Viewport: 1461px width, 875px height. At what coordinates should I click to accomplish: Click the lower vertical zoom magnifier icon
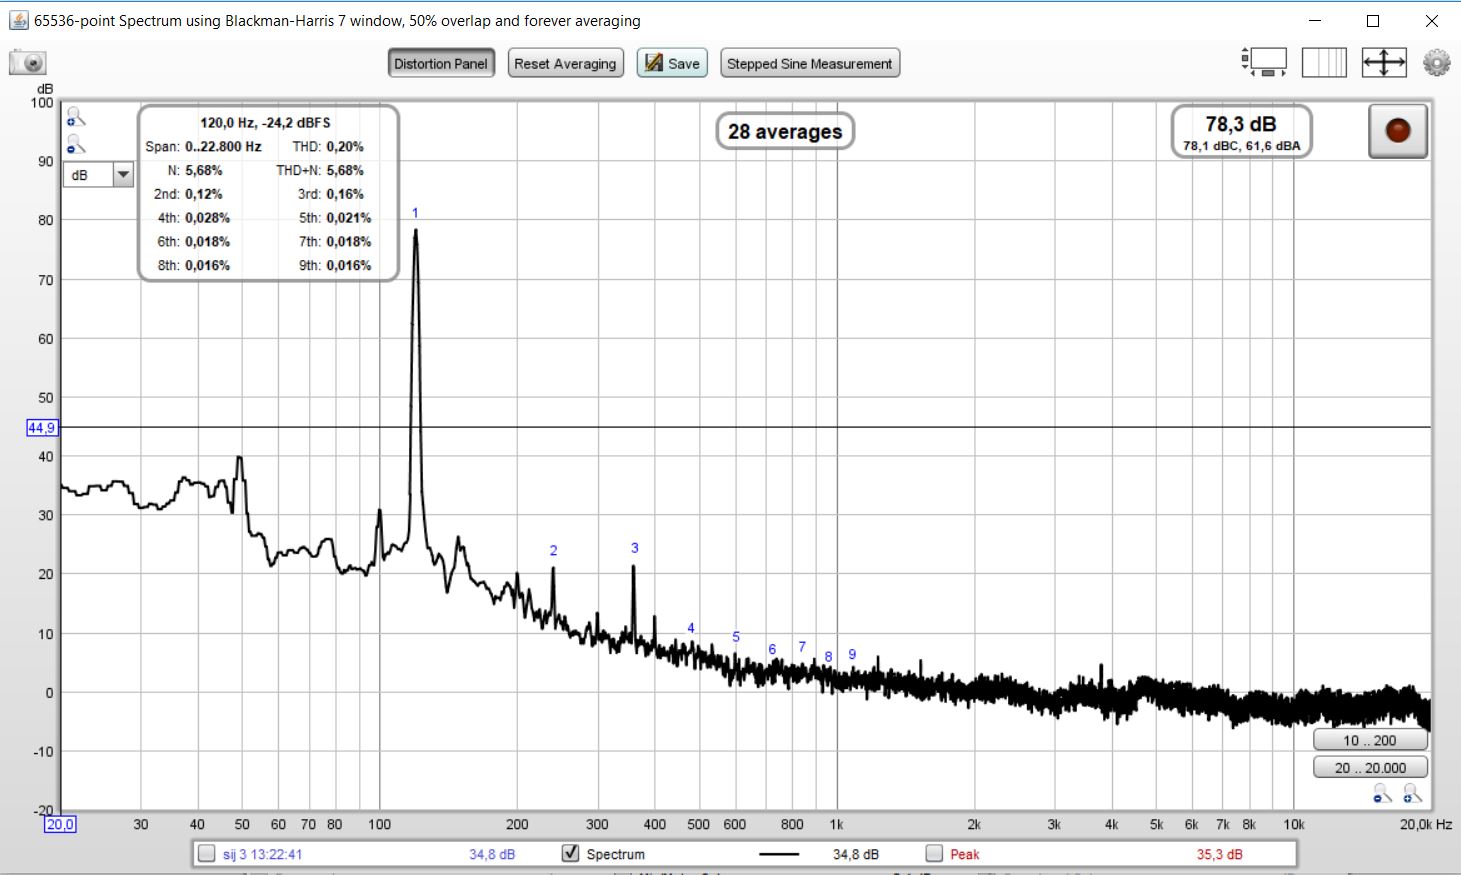click(75, 145)
